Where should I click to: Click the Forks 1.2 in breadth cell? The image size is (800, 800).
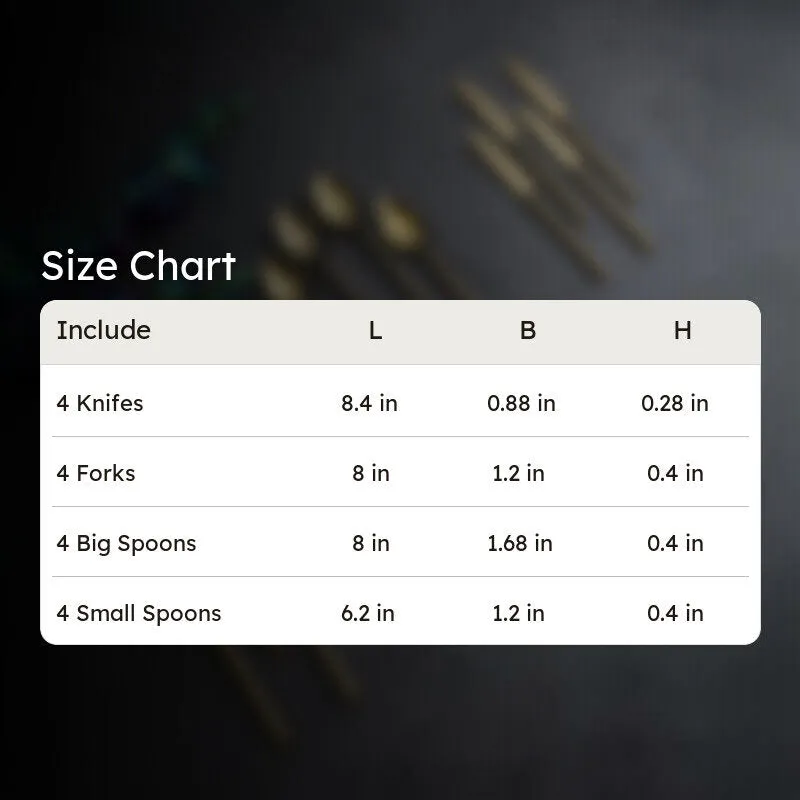tap(518, 473)
